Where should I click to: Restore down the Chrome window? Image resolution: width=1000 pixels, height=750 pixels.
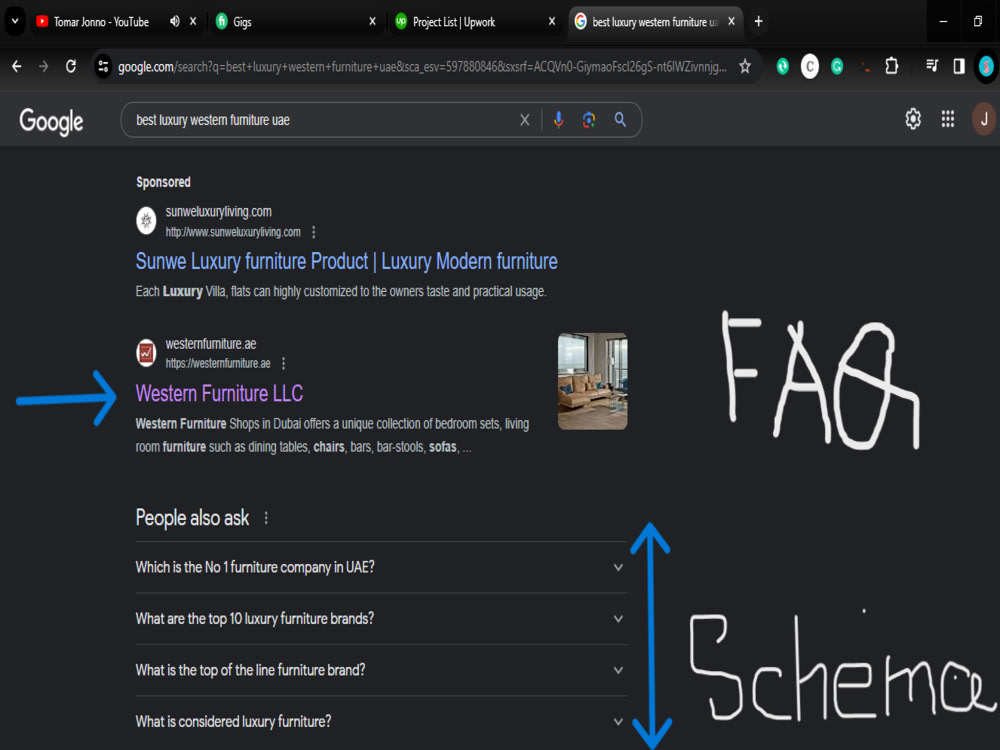(978, 21)
